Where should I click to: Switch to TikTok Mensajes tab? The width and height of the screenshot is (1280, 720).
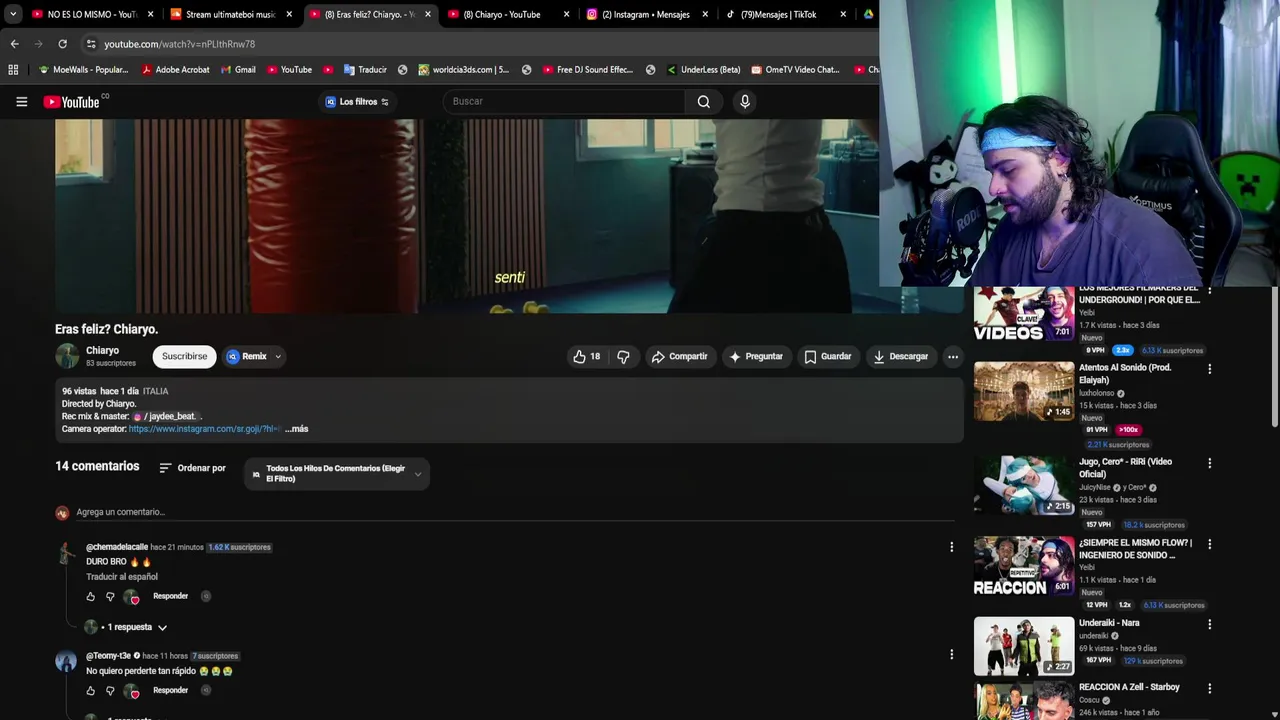click(x=786, y=14)
